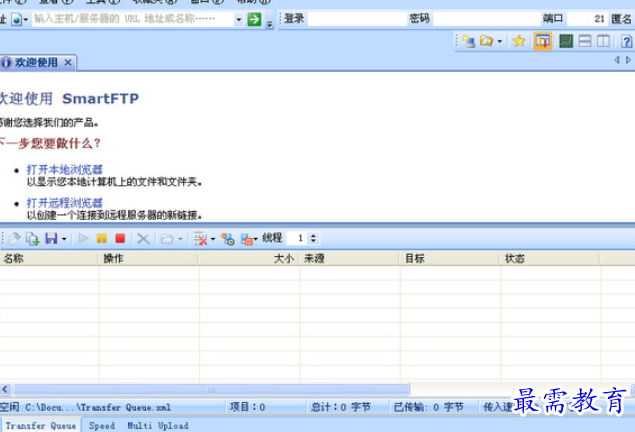This screenshot has height=432, width=635.
Task: Click the open queue file icon
Action: (14, 239)
